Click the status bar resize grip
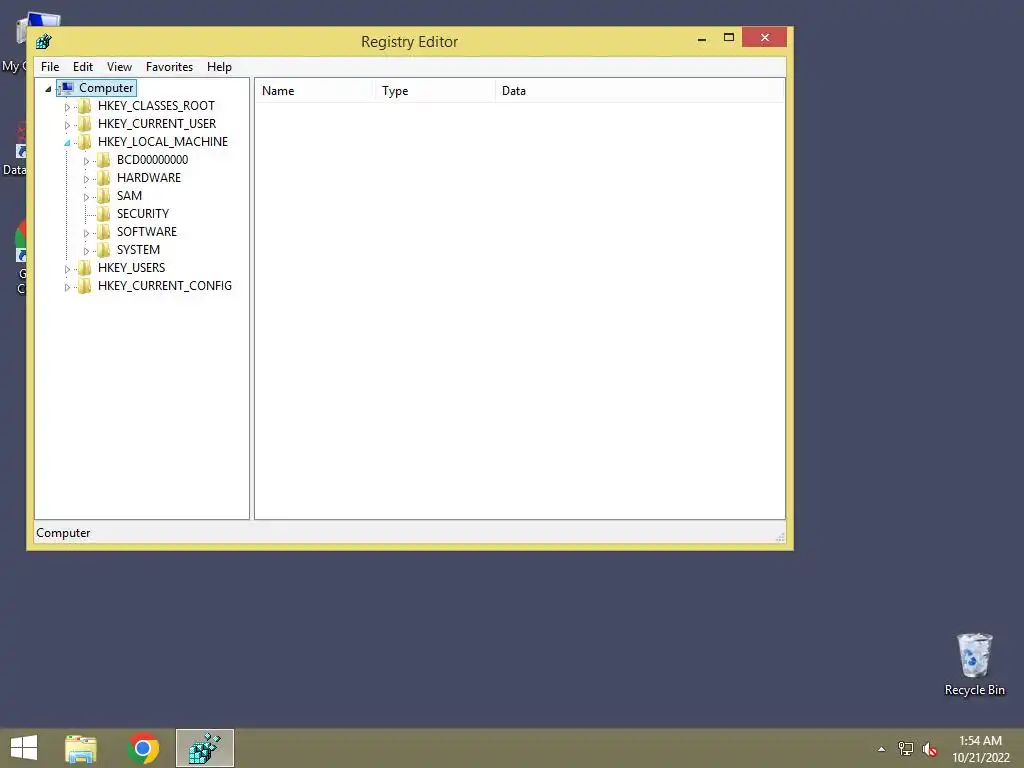Image resolution: width=1024 pixels, height=768 pixels. (780, 537)
